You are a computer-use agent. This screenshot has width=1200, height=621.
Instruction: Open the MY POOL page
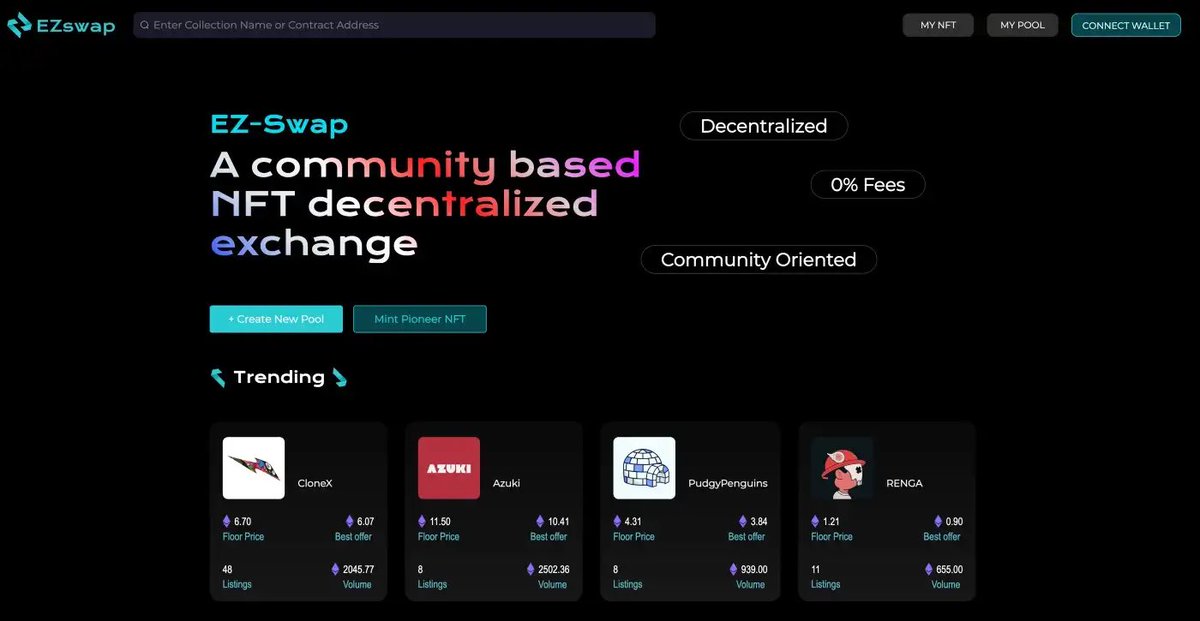click(x=1022, y=25)
